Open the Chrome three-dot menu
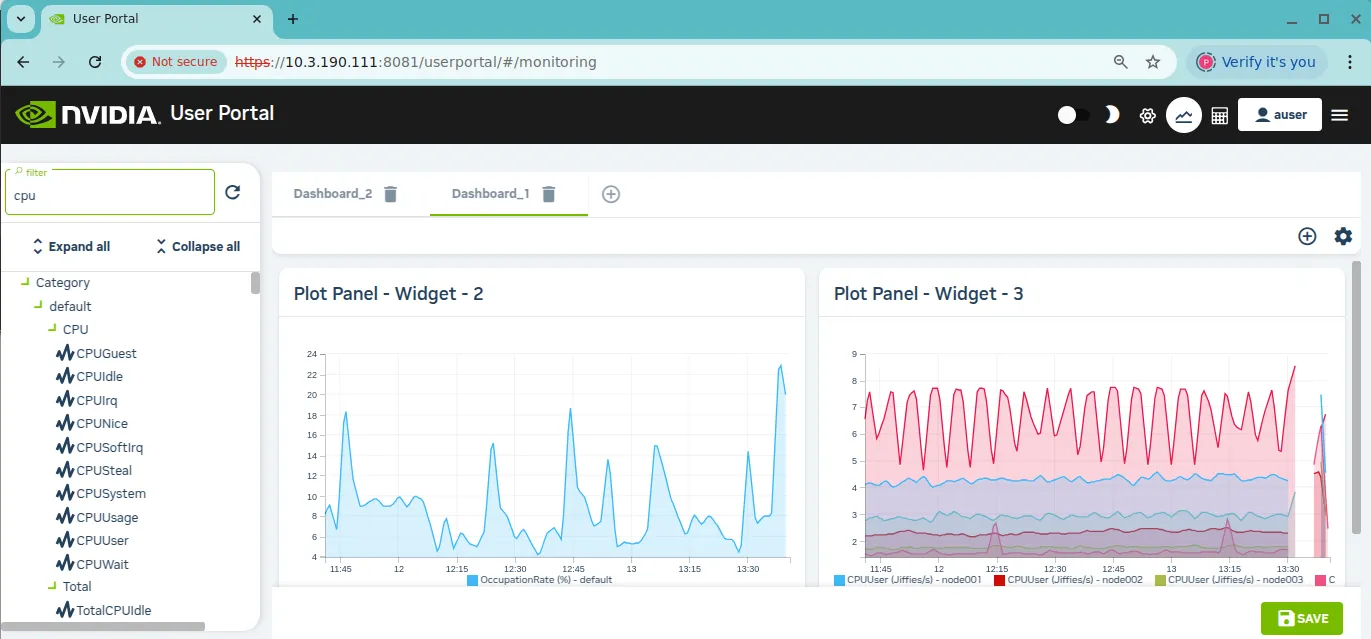This screenshot has height=639, width=1371. [x=1349, y=62]
